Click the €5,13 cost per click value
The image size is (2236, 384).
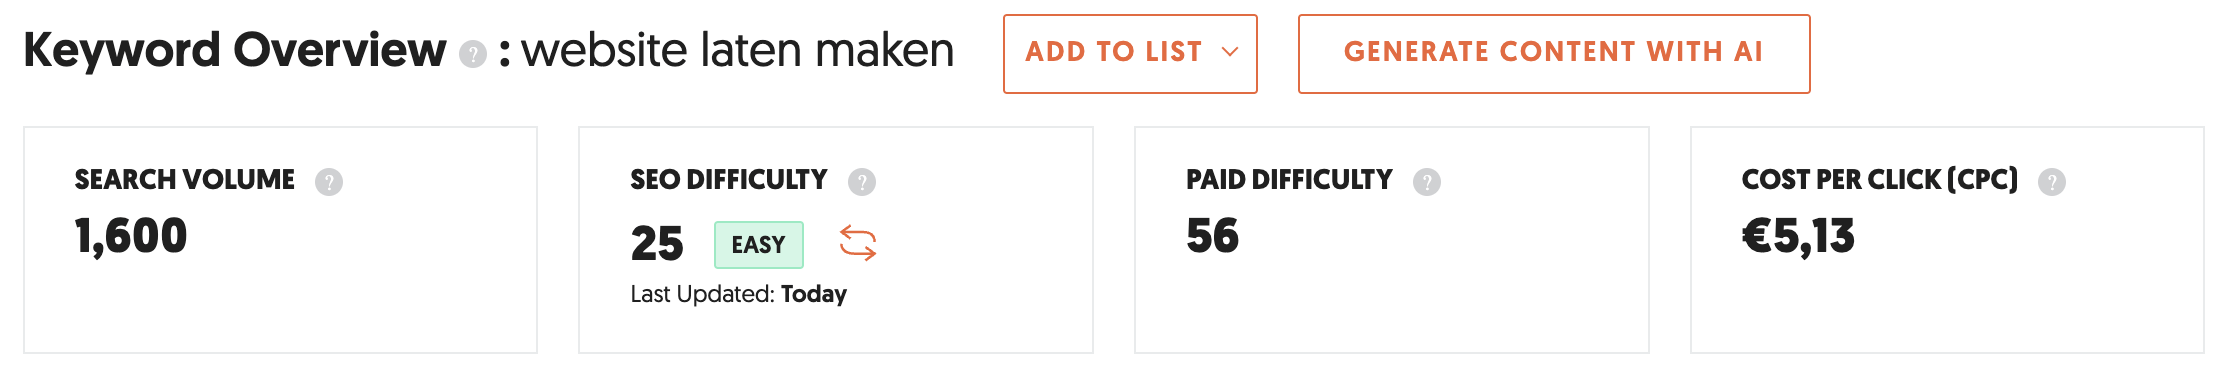click(1798, 237)
